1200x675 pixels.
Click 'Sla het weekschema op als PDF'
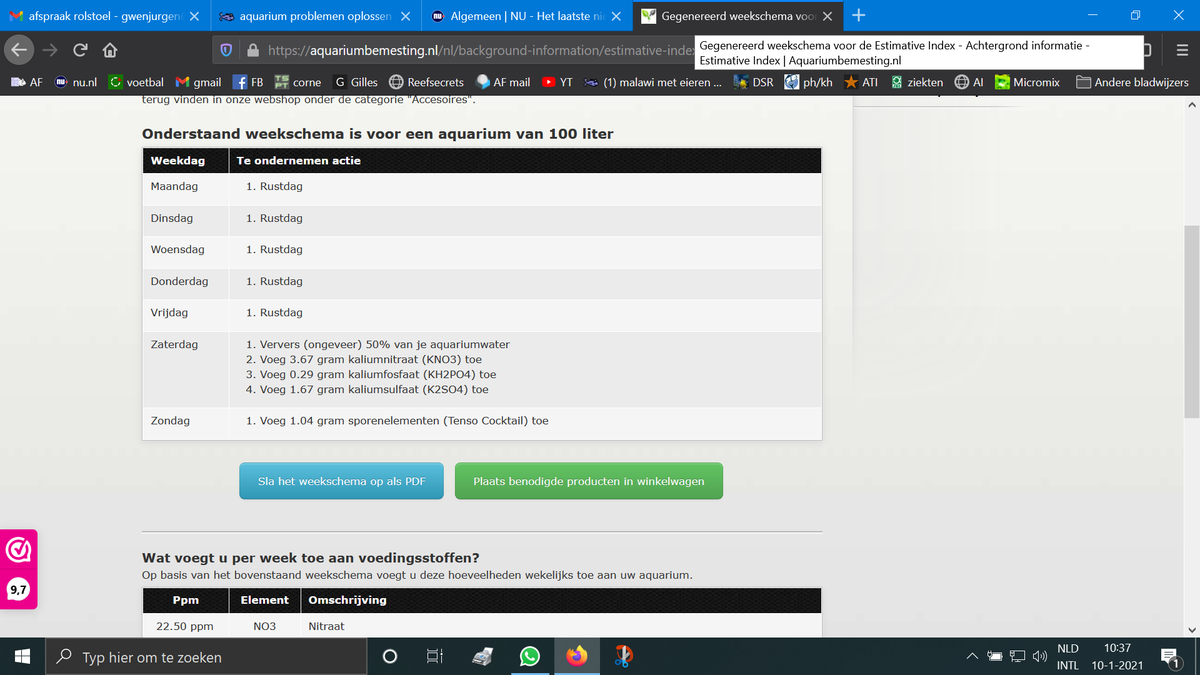[x=342, y=481]
